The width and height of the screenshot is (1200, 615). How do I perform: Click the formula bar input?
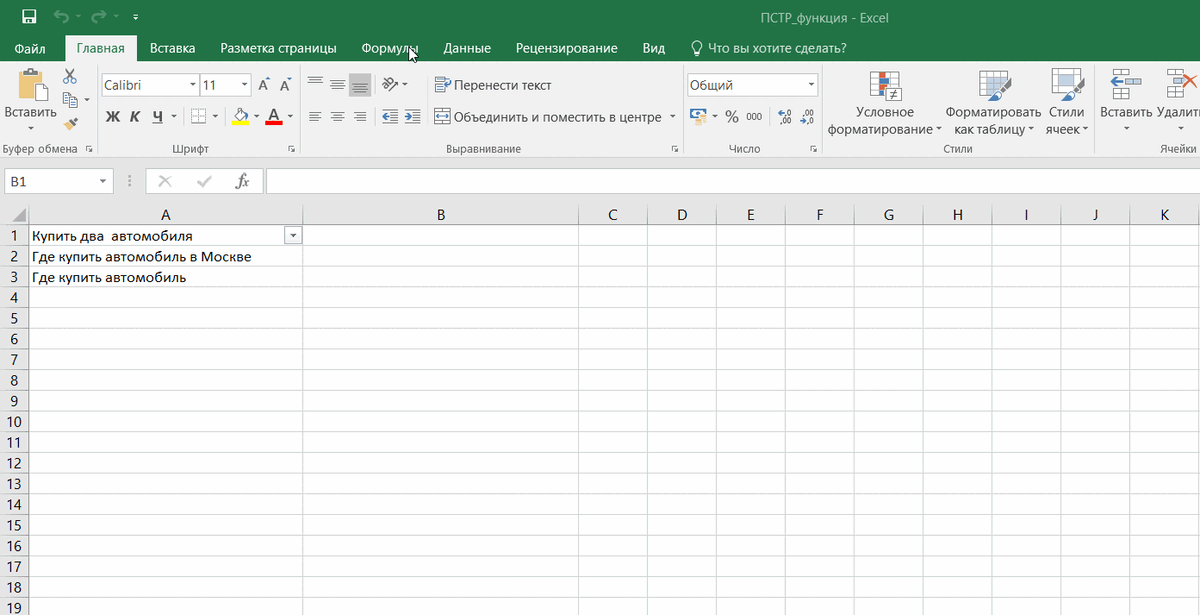click(732, 181)
